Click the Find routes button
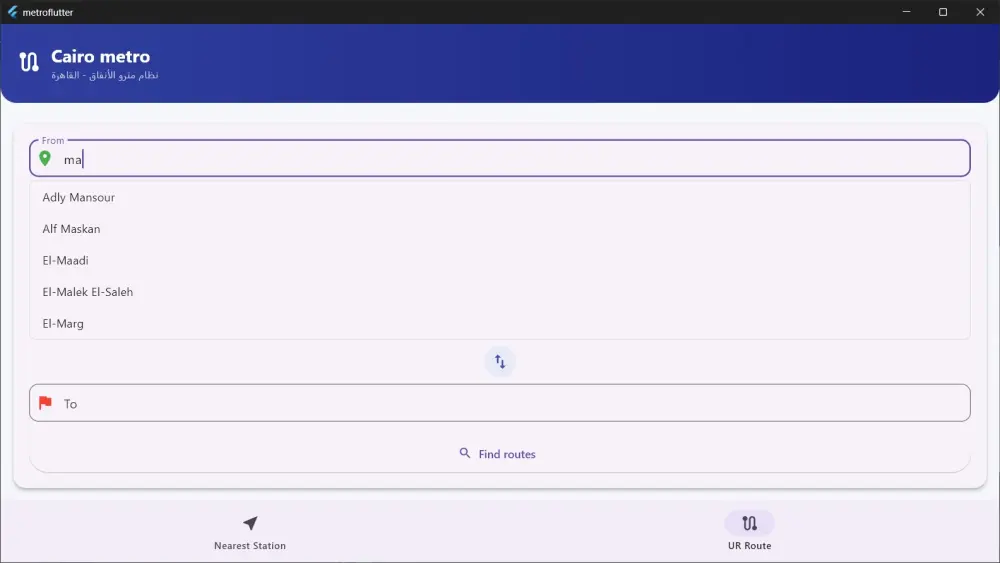This screenshot has width=1000, height=563. coord(500,454)
